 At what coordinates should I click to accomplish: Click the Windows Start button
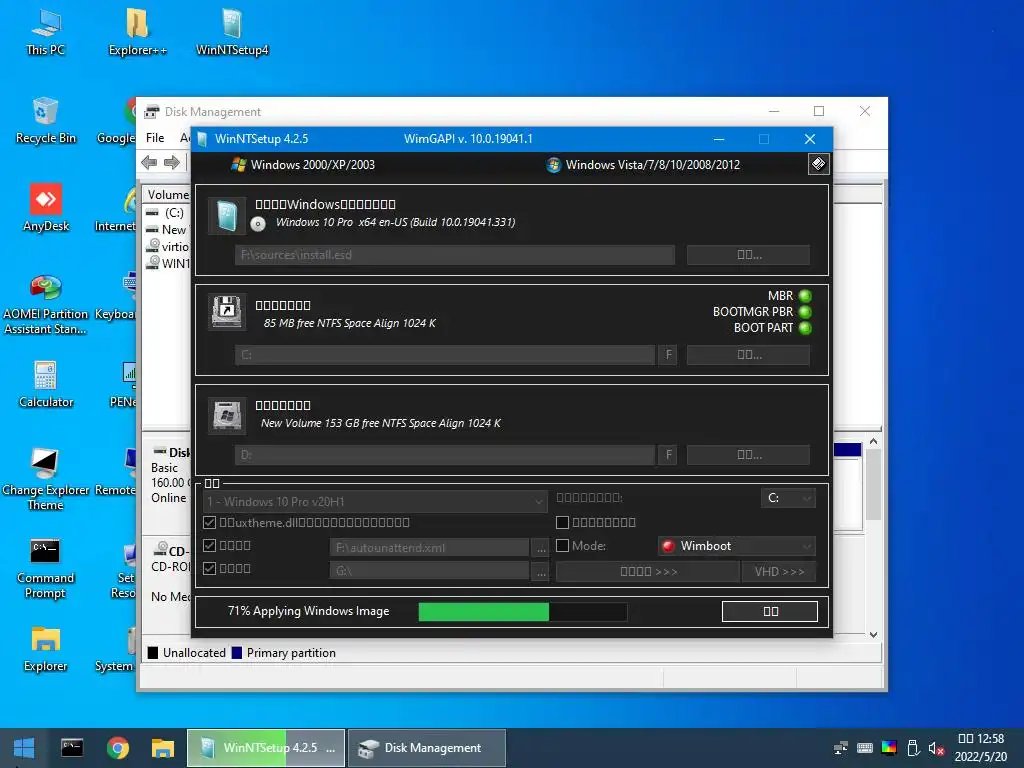[24, 748]
